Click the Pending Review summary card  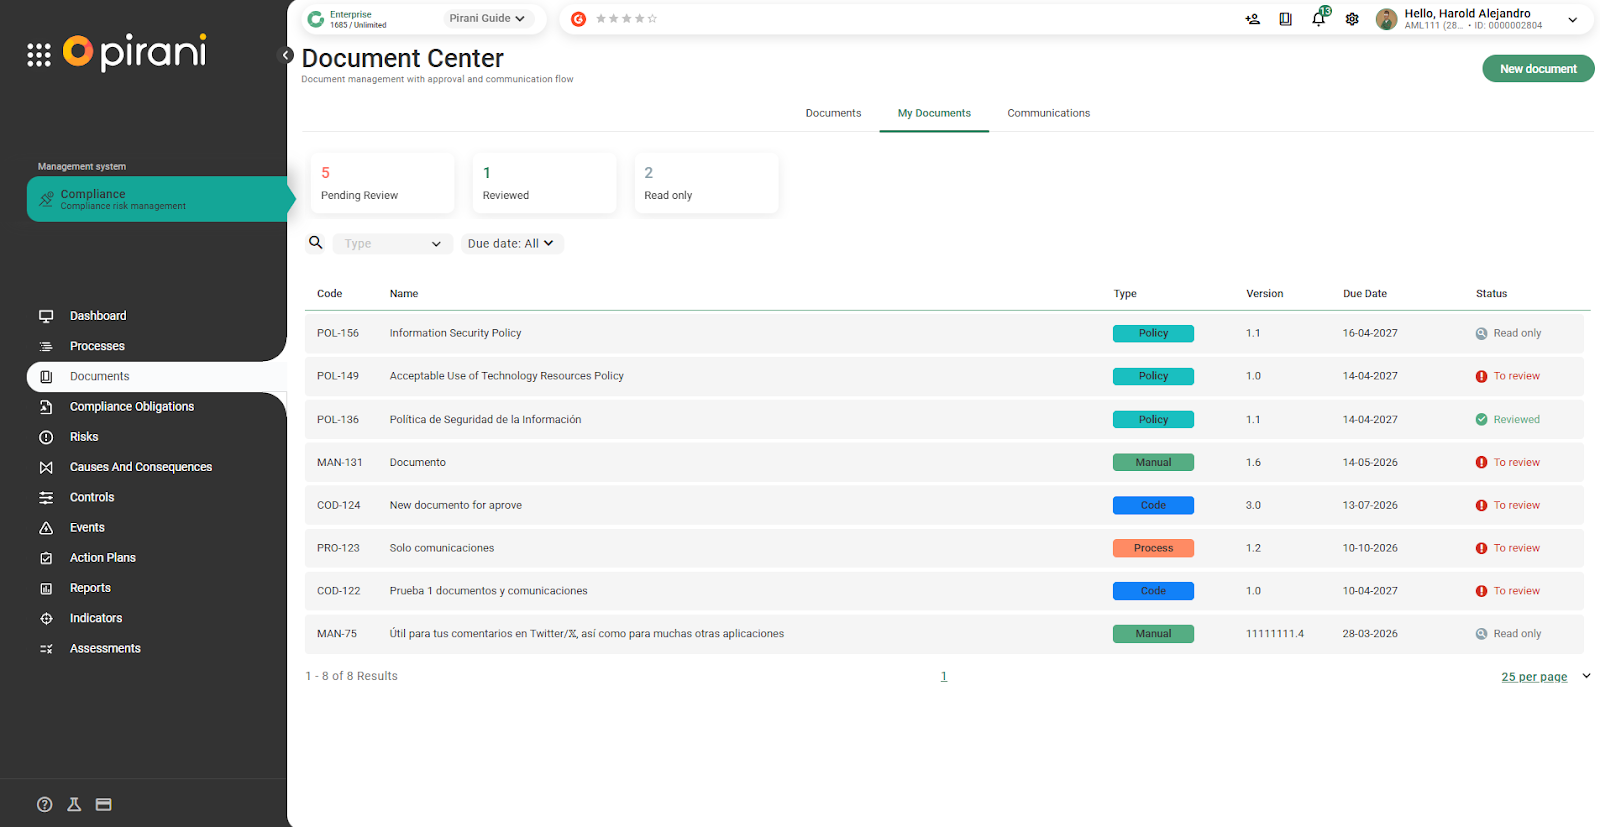click(x=383, y=183)
